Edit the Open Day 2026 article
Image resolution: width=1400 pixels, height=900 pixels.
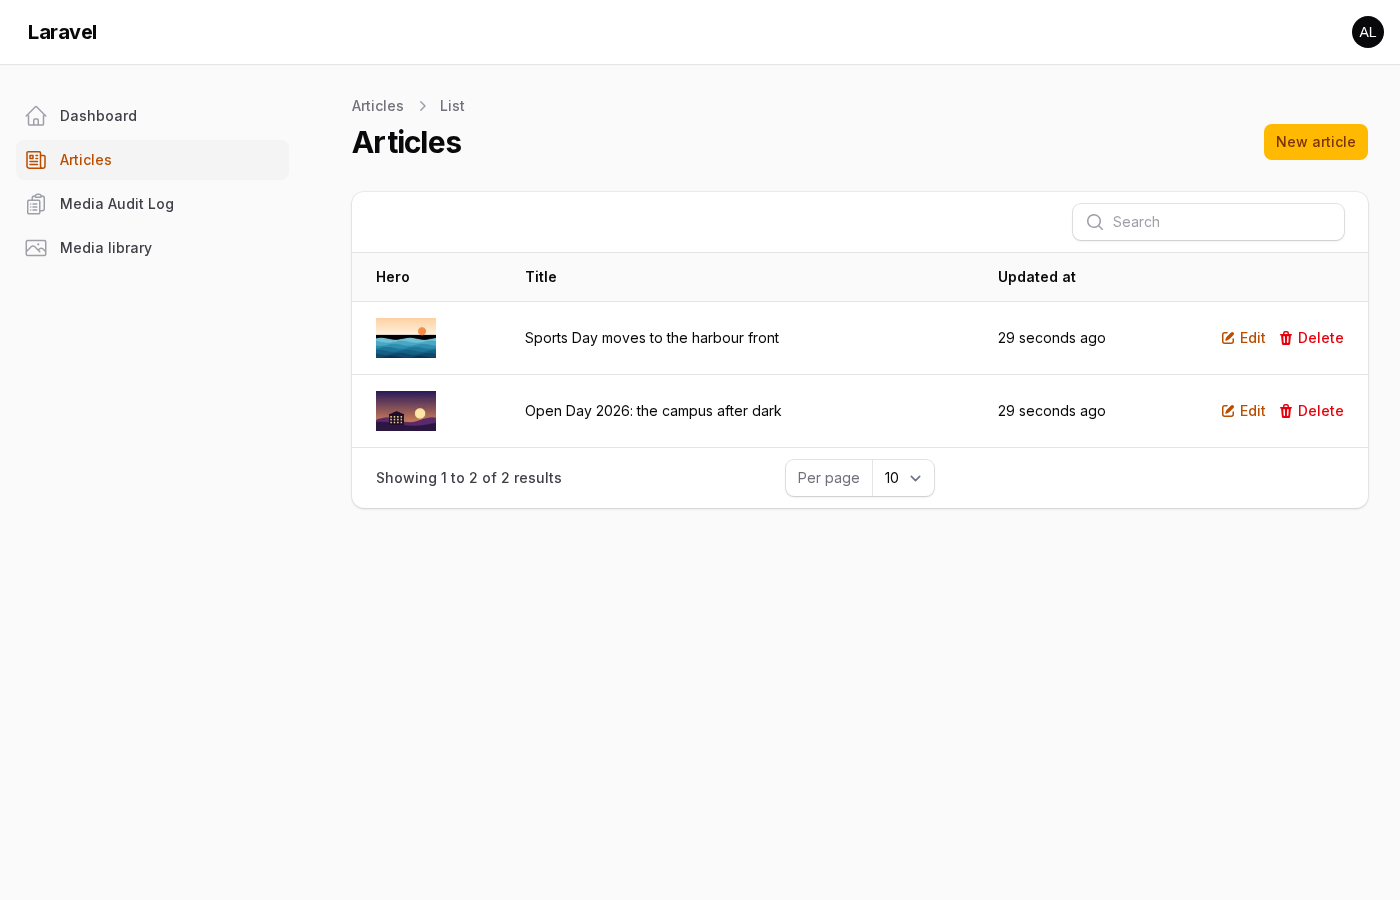point(1243,411)
